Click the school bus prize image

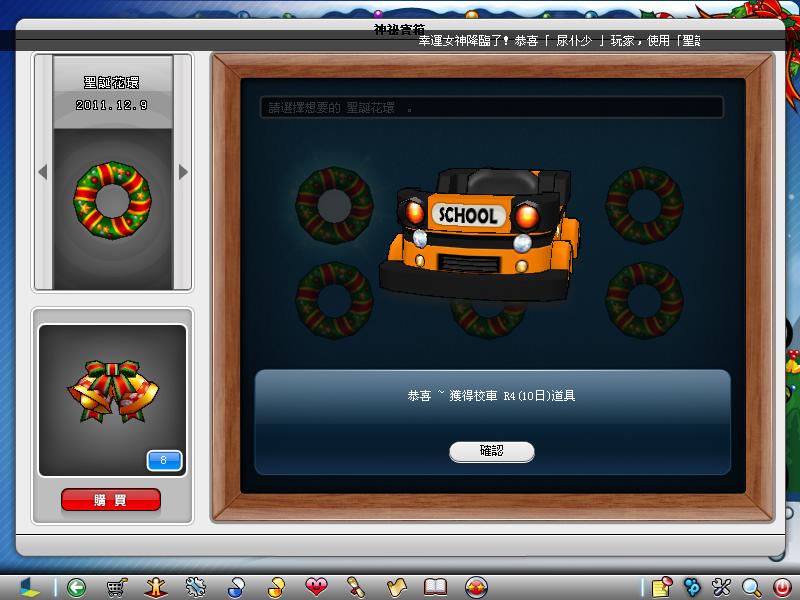(479, 234)
